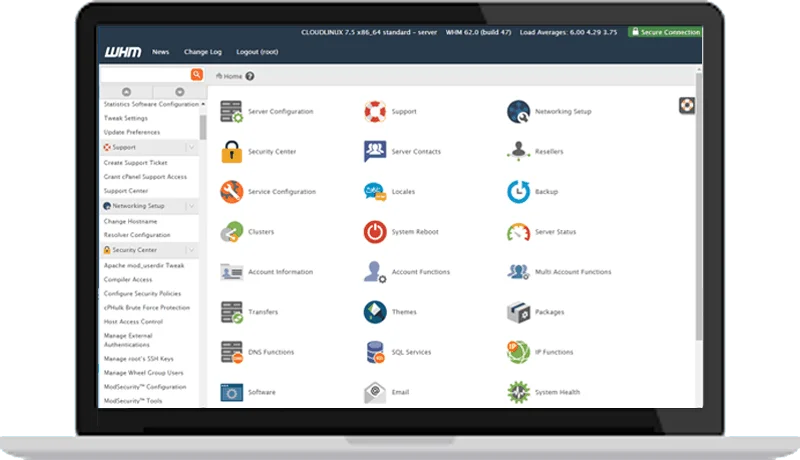The image size is (800, 460).
Task: Open the Security Center padlock icon
Action: coord(231,152)
